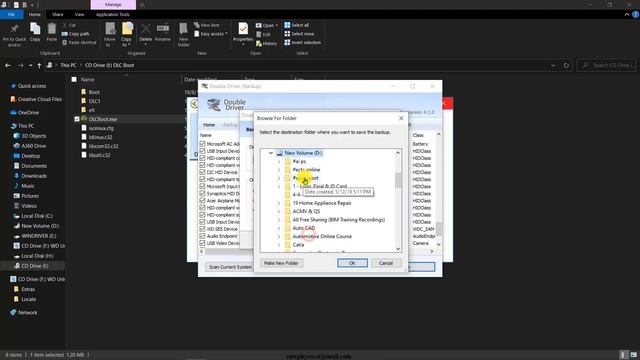Click folder tree vertical scrollbar thumb
This screenshot has width=640, height=360.
tap(398, 180)
